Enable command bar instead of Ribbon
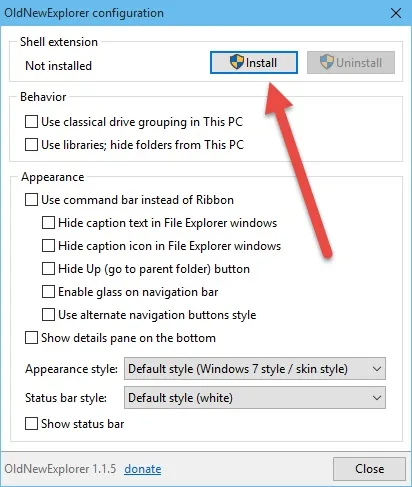 [31, 200]
